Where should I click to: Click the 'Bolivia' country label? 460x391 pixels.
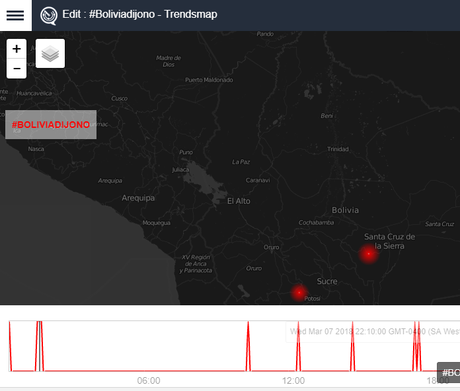pos(345,210)
